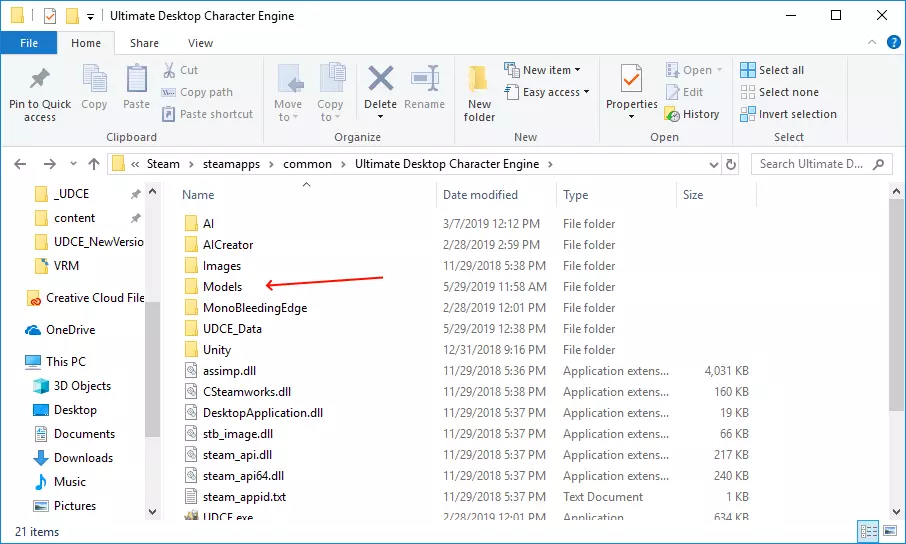Click the search magnifier icon
The height and width of the screenshot is (544, 906).
click(x=878, y=164)
